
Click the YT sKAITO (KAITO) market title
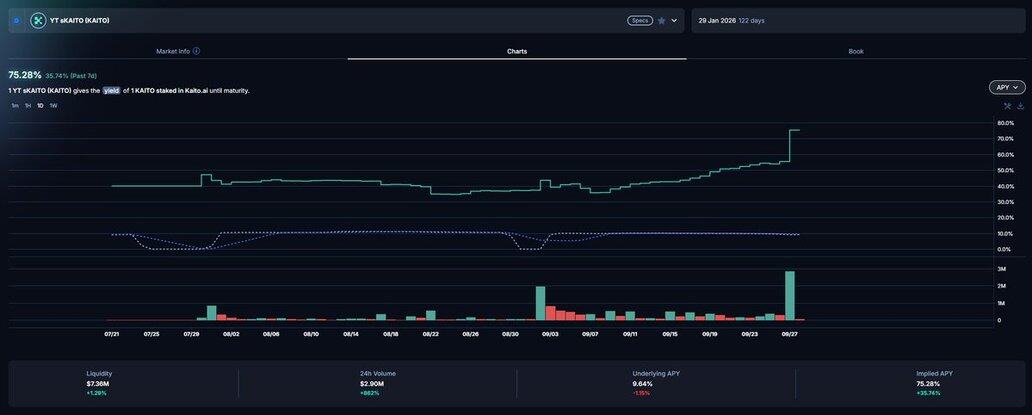(80, 20)
